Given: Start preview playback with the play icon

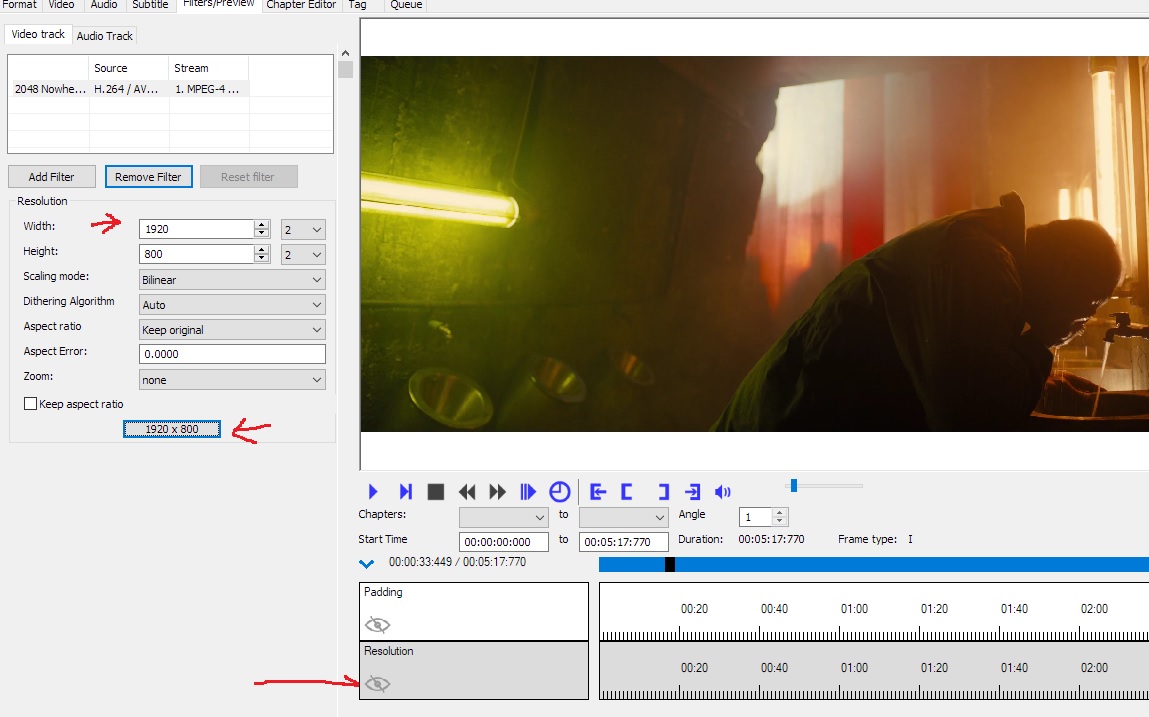Looking at the screenshot, I should (373, 491).
